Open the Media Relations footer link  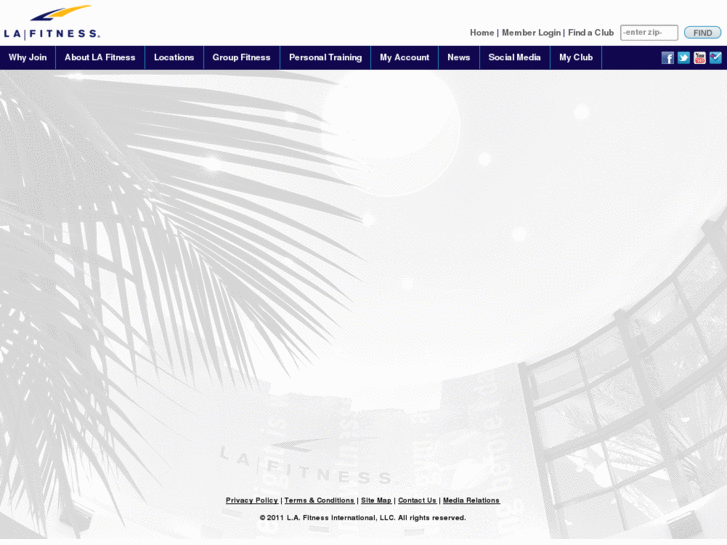[471, 500]
